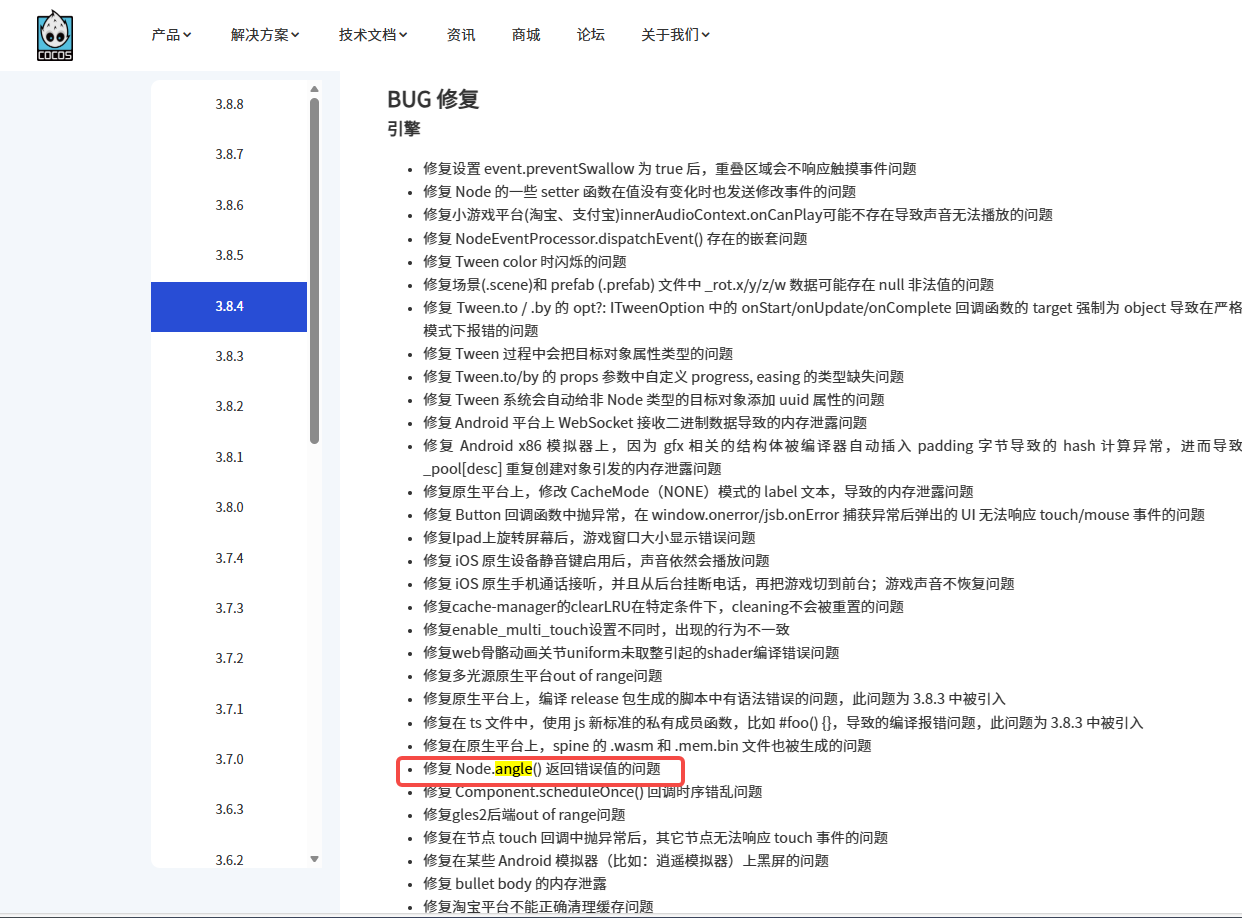Click the Tween color 时闪烁 line
1242x918 pixels.
coord(525,261)
